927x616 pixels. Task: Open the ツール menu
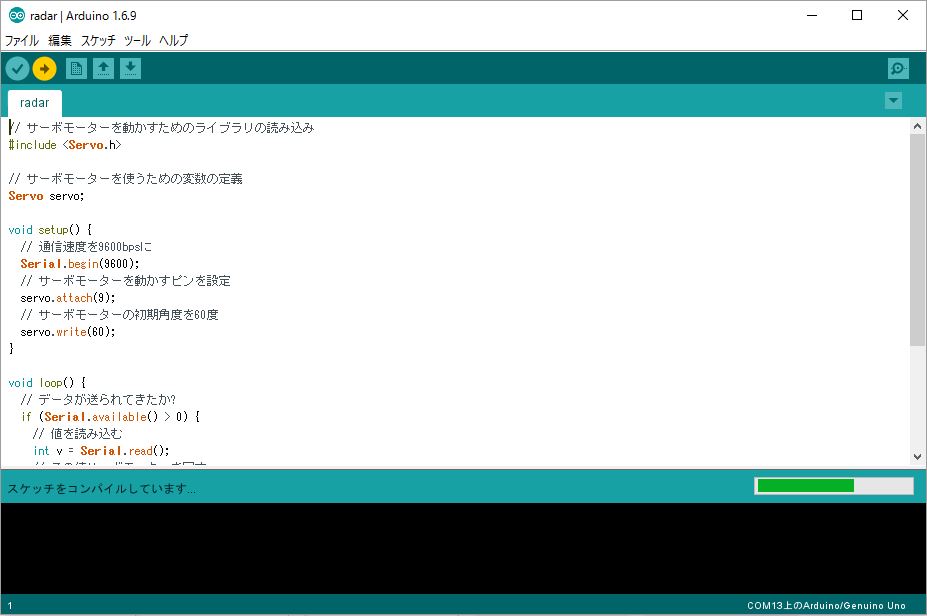137,40
